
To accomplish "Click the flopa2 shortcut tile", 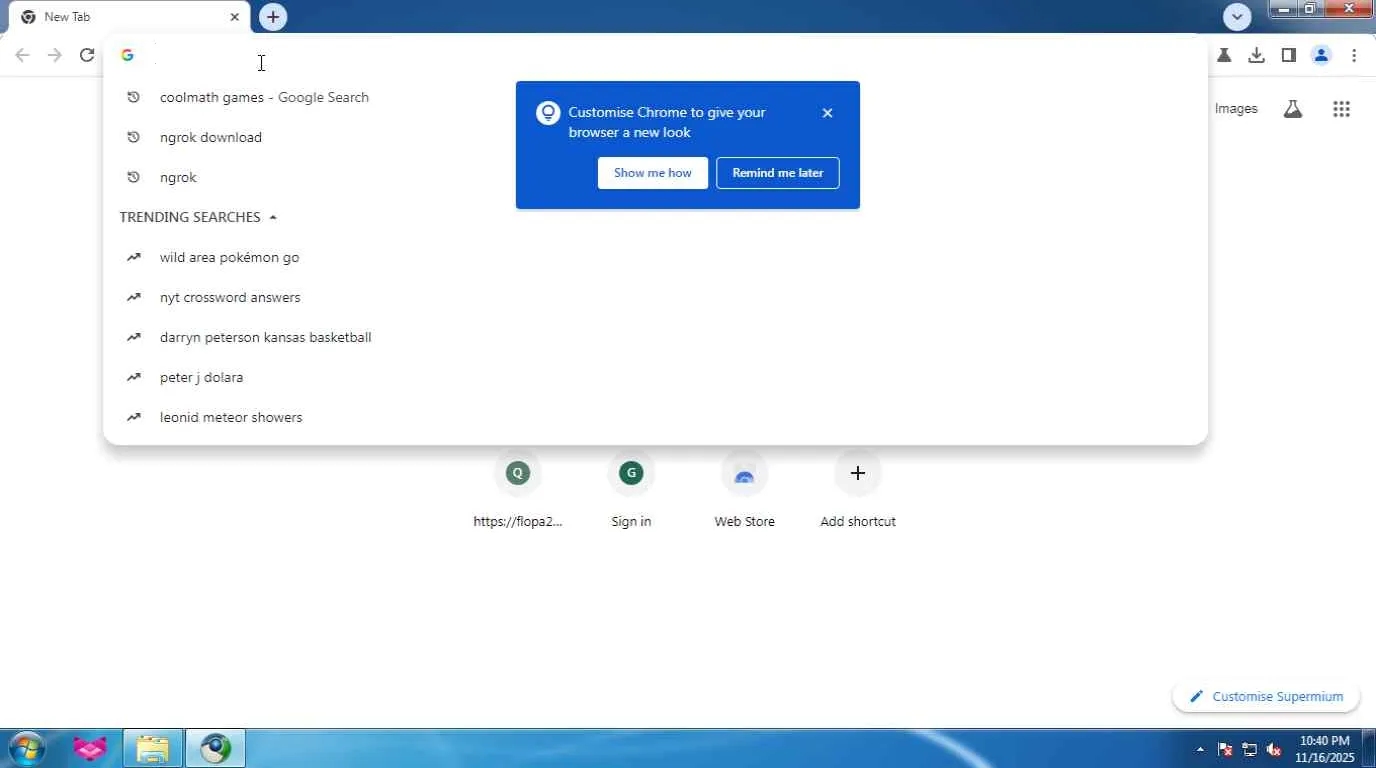I will (x=518, y=491).
